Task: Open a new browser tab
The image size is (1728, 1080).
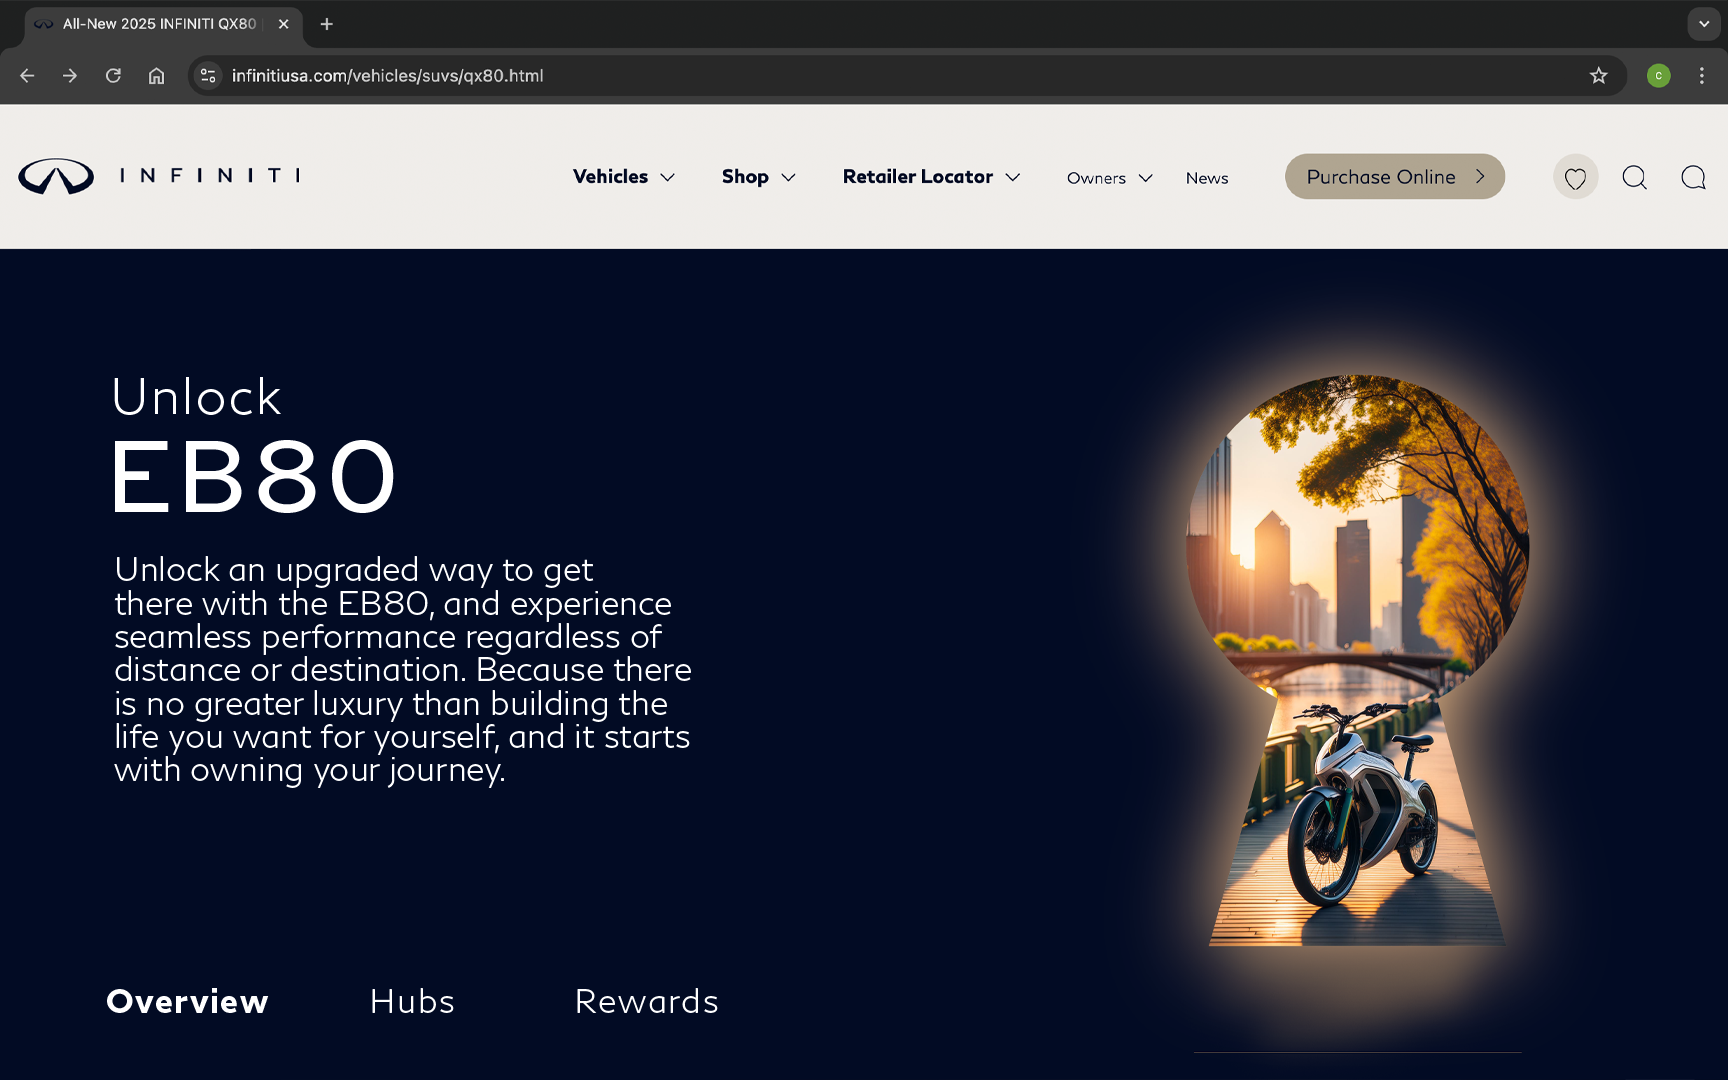Action: 326,24
